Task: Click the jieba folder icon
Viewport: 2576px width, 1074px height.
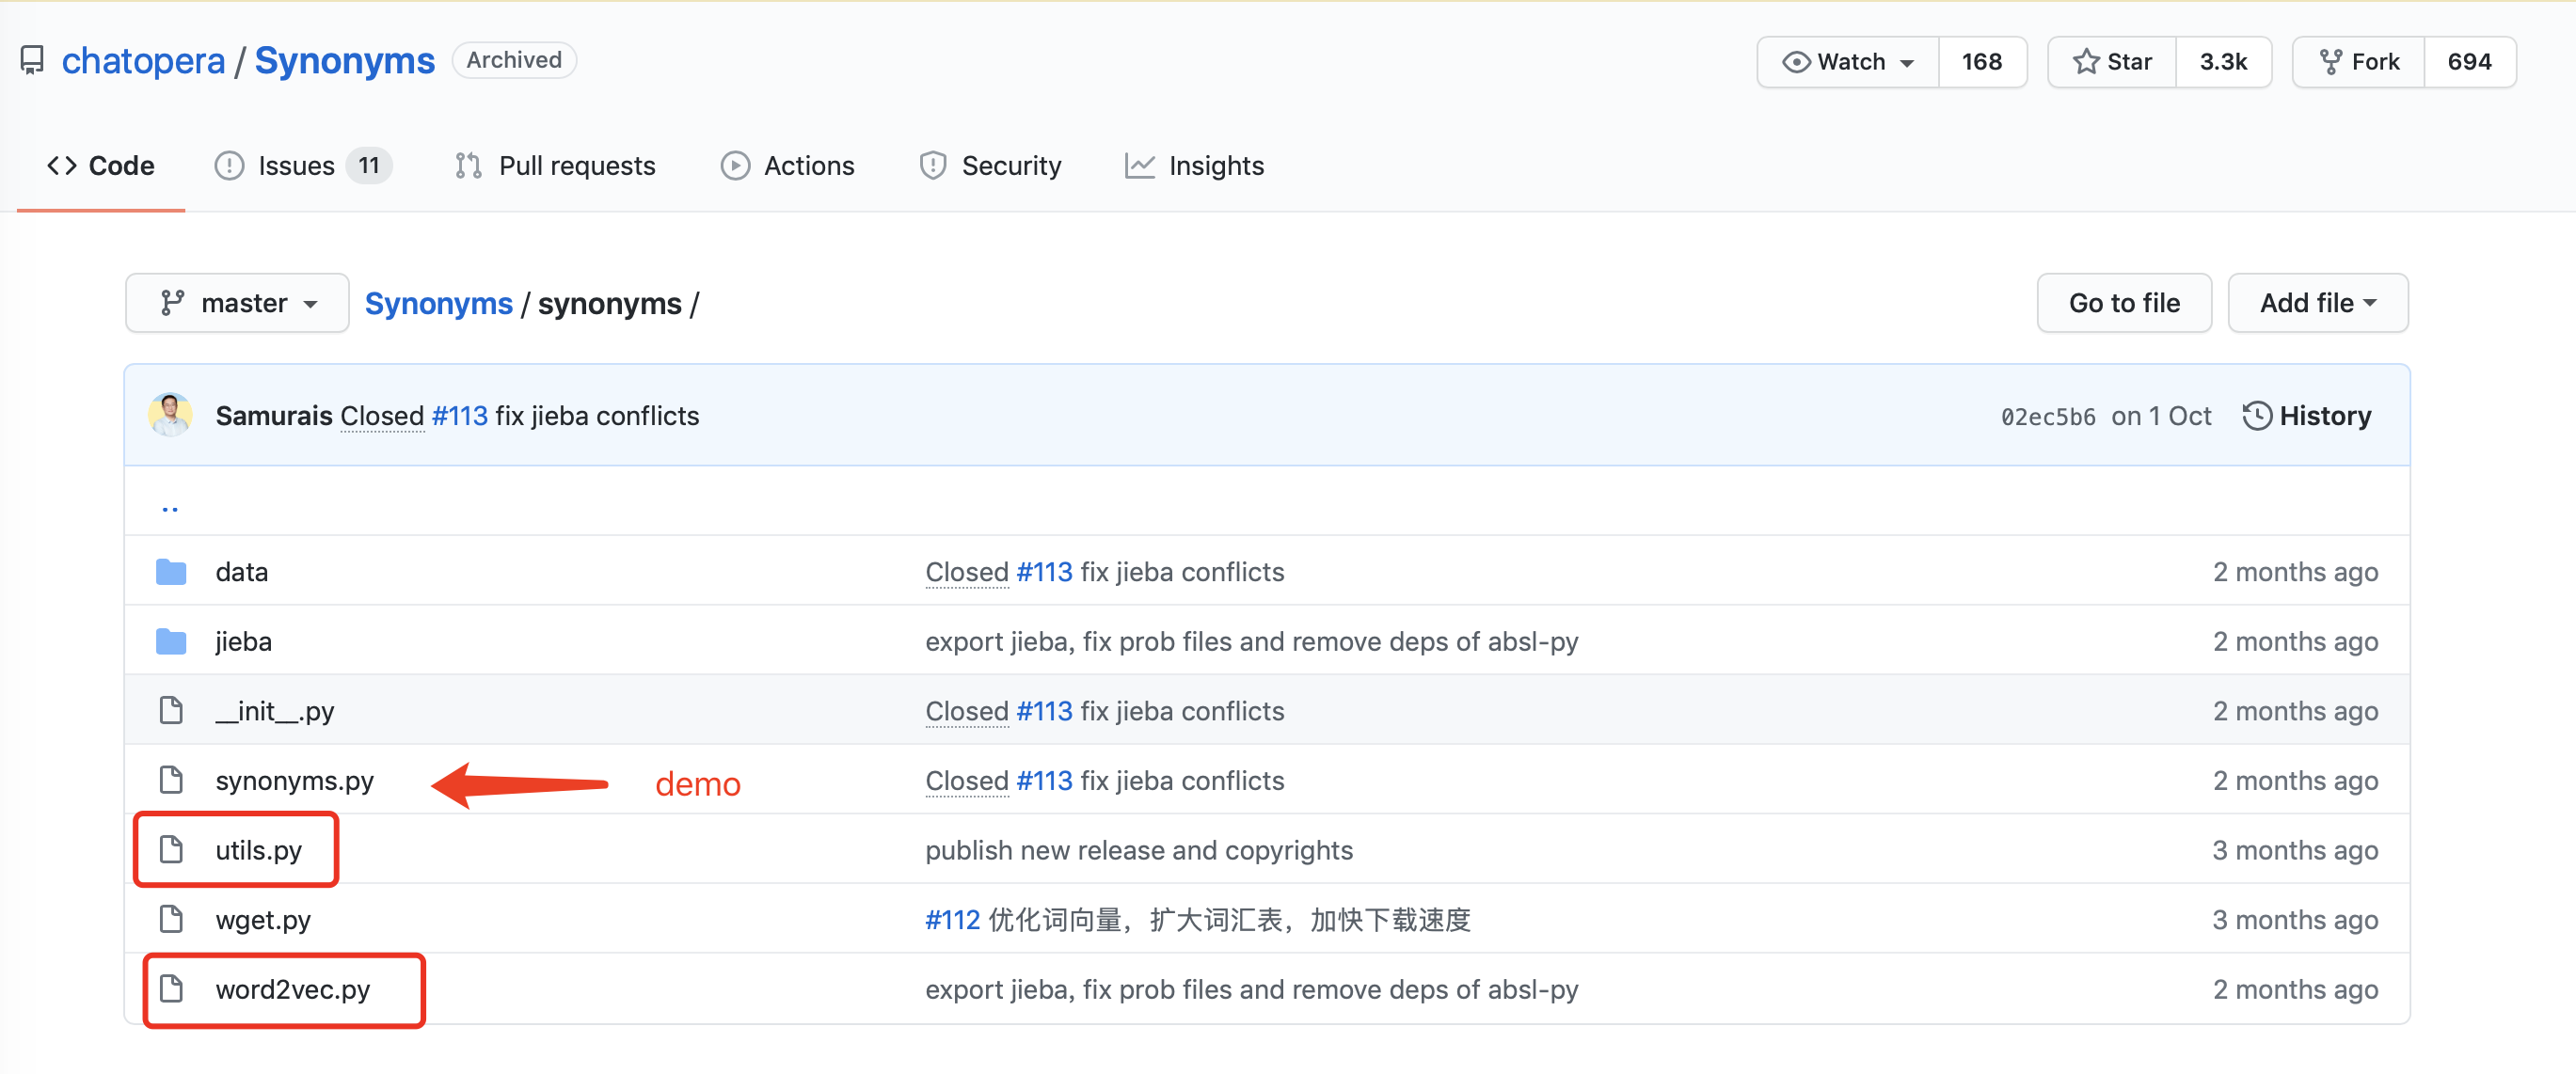Action: pos(171,641)
